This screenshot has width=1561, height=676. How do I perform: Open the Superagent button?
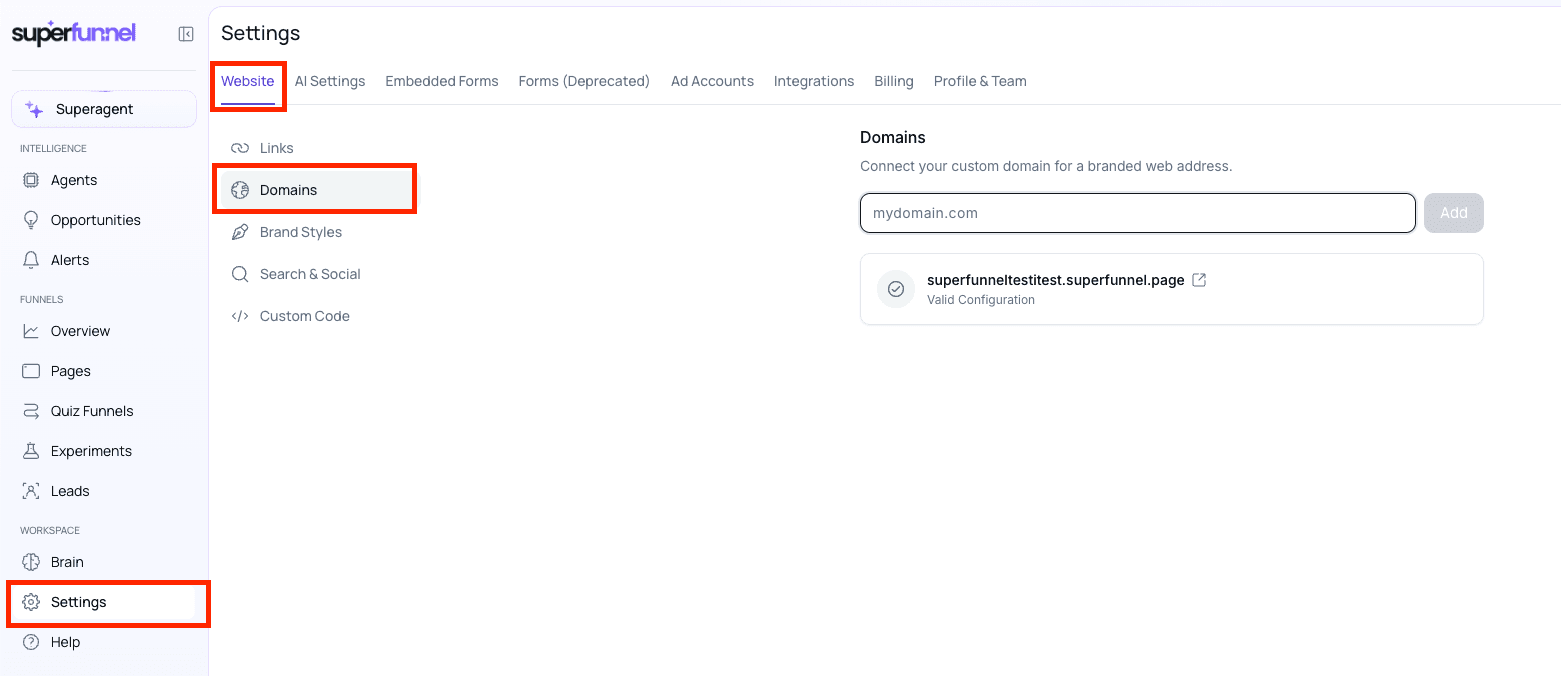pos(104,109)
